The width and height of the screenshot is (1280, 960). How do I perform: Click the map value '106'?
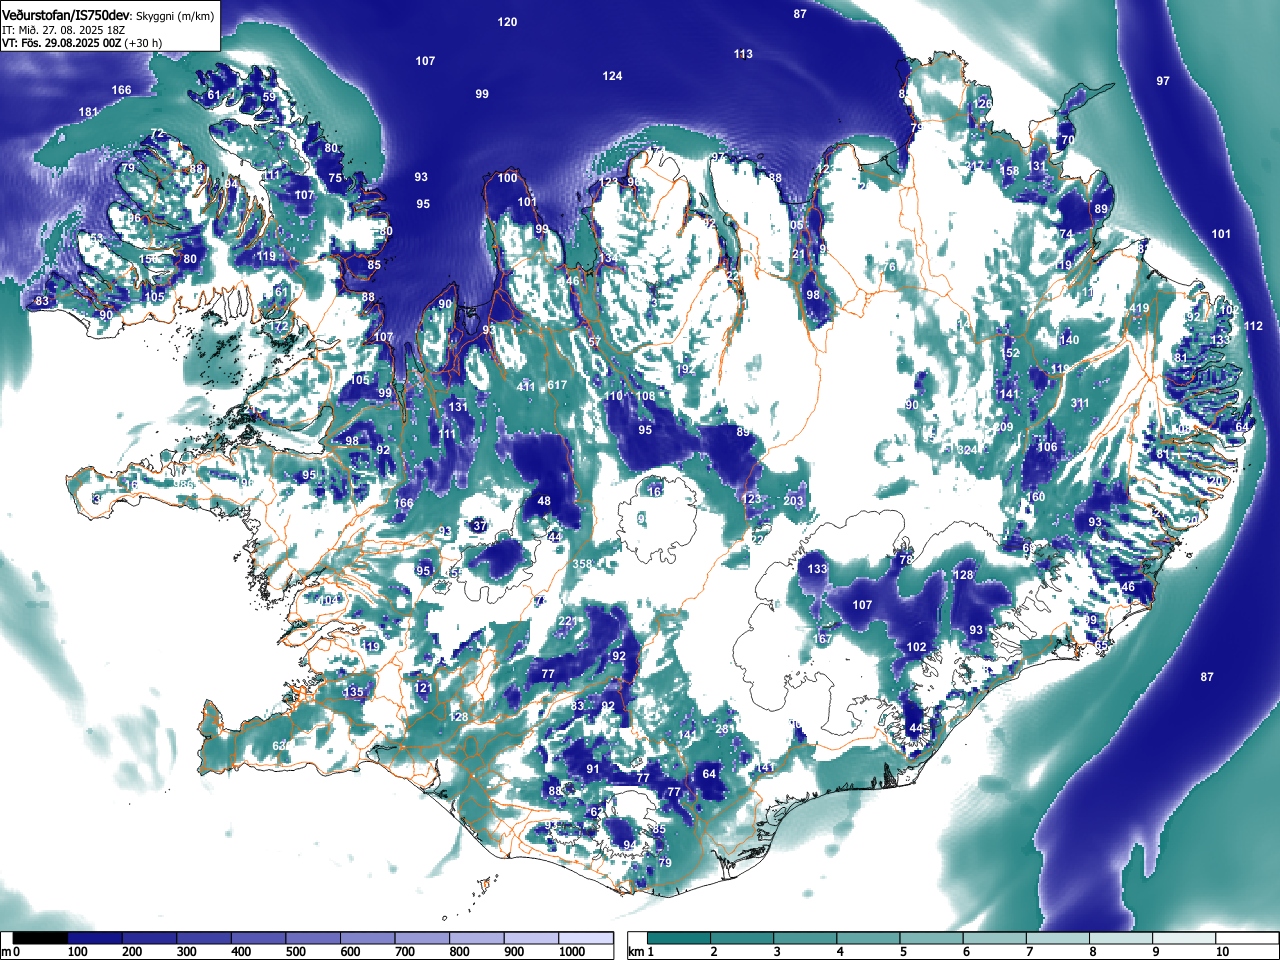click(1047, 448)
